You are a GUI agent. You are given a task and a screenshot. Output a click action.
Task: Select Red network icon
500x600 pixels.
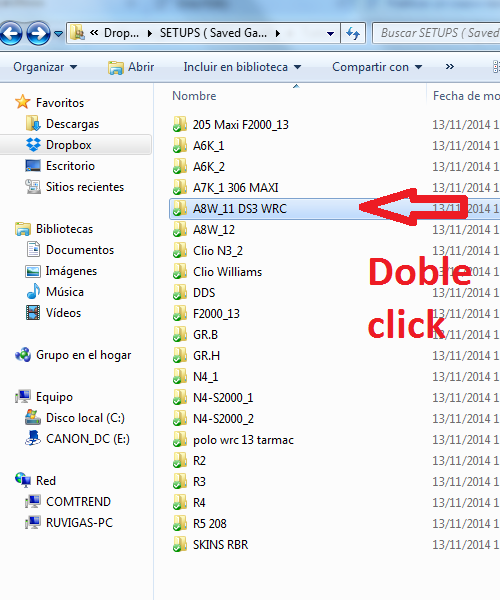23,480
